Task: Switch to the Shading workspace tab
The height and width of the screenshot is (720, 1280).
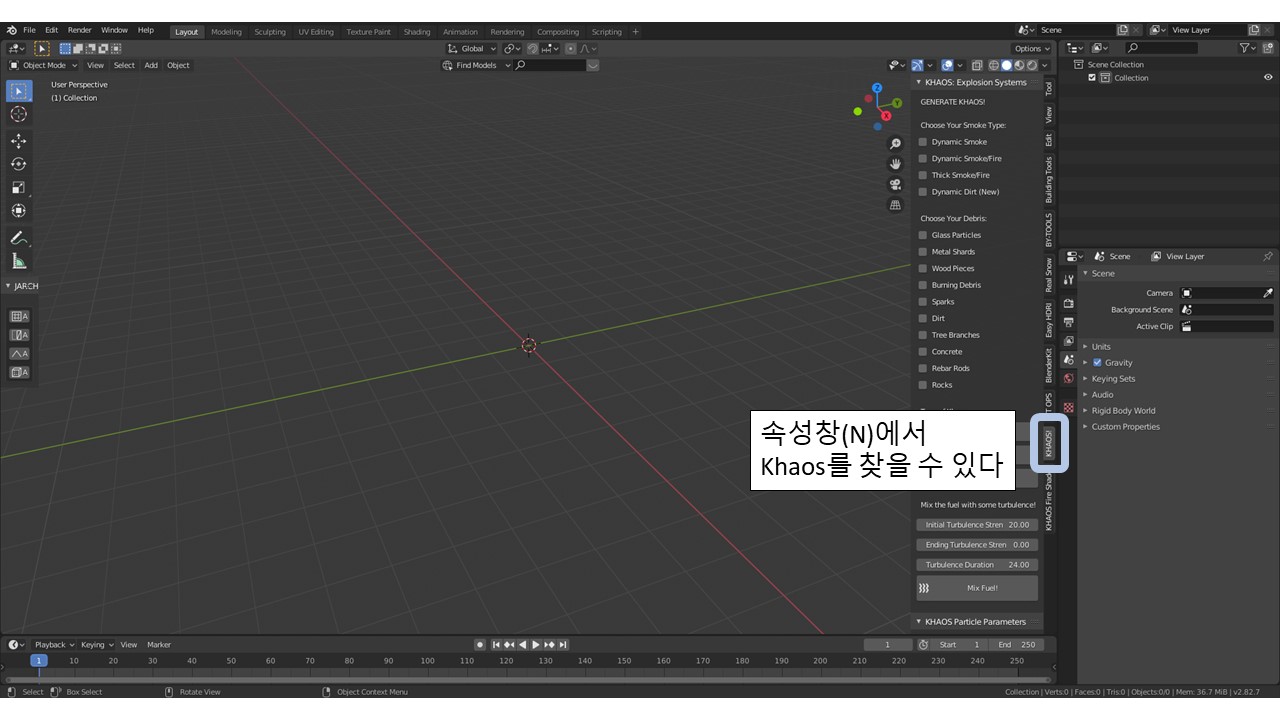Action: pos(417,31)
